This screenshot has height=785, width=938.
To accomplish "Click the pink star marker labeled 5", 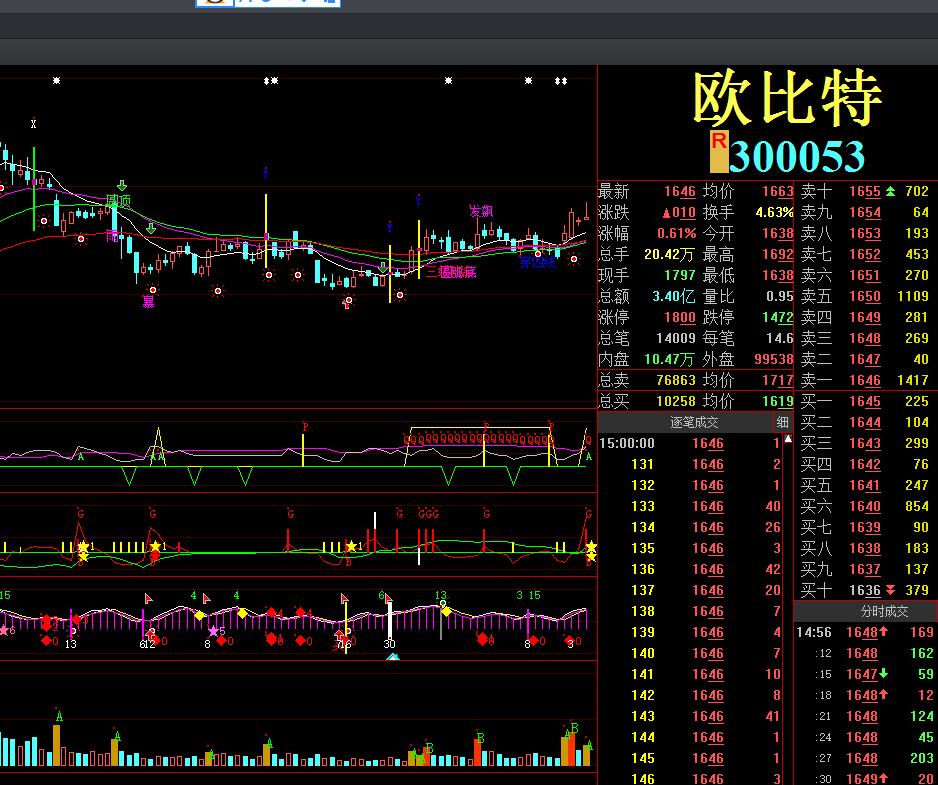I will [213, 631].
